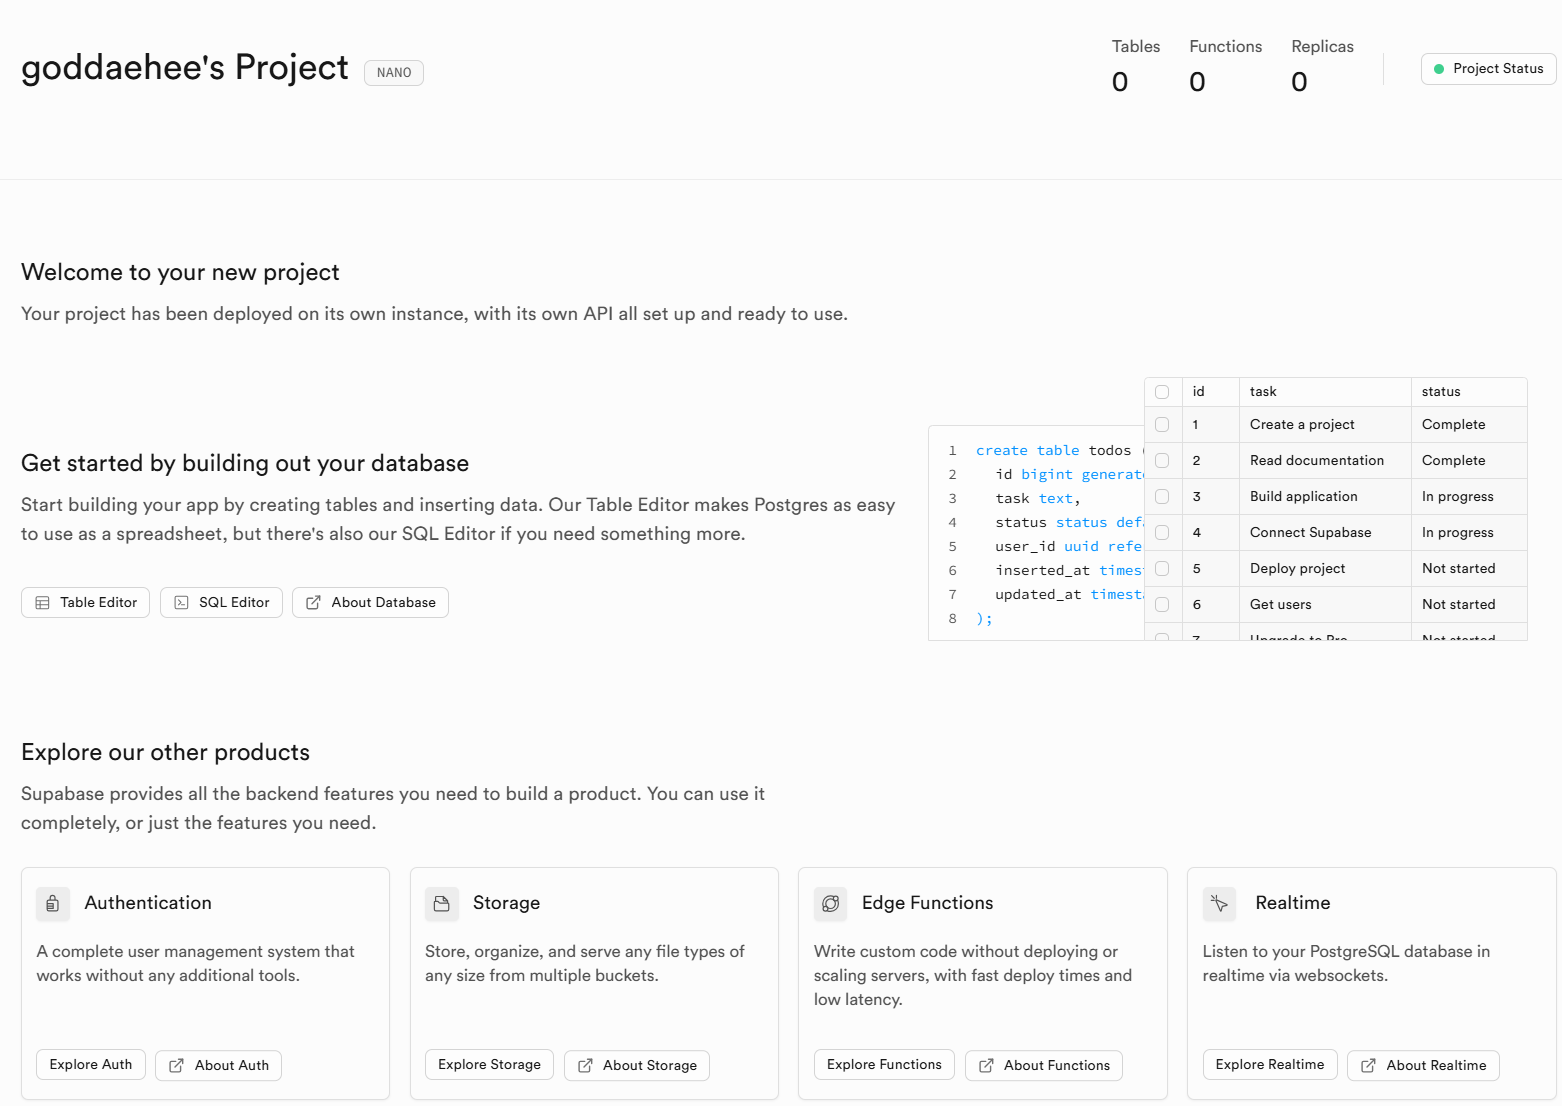Check the Create a project row checkbox

pos(1162,425)
